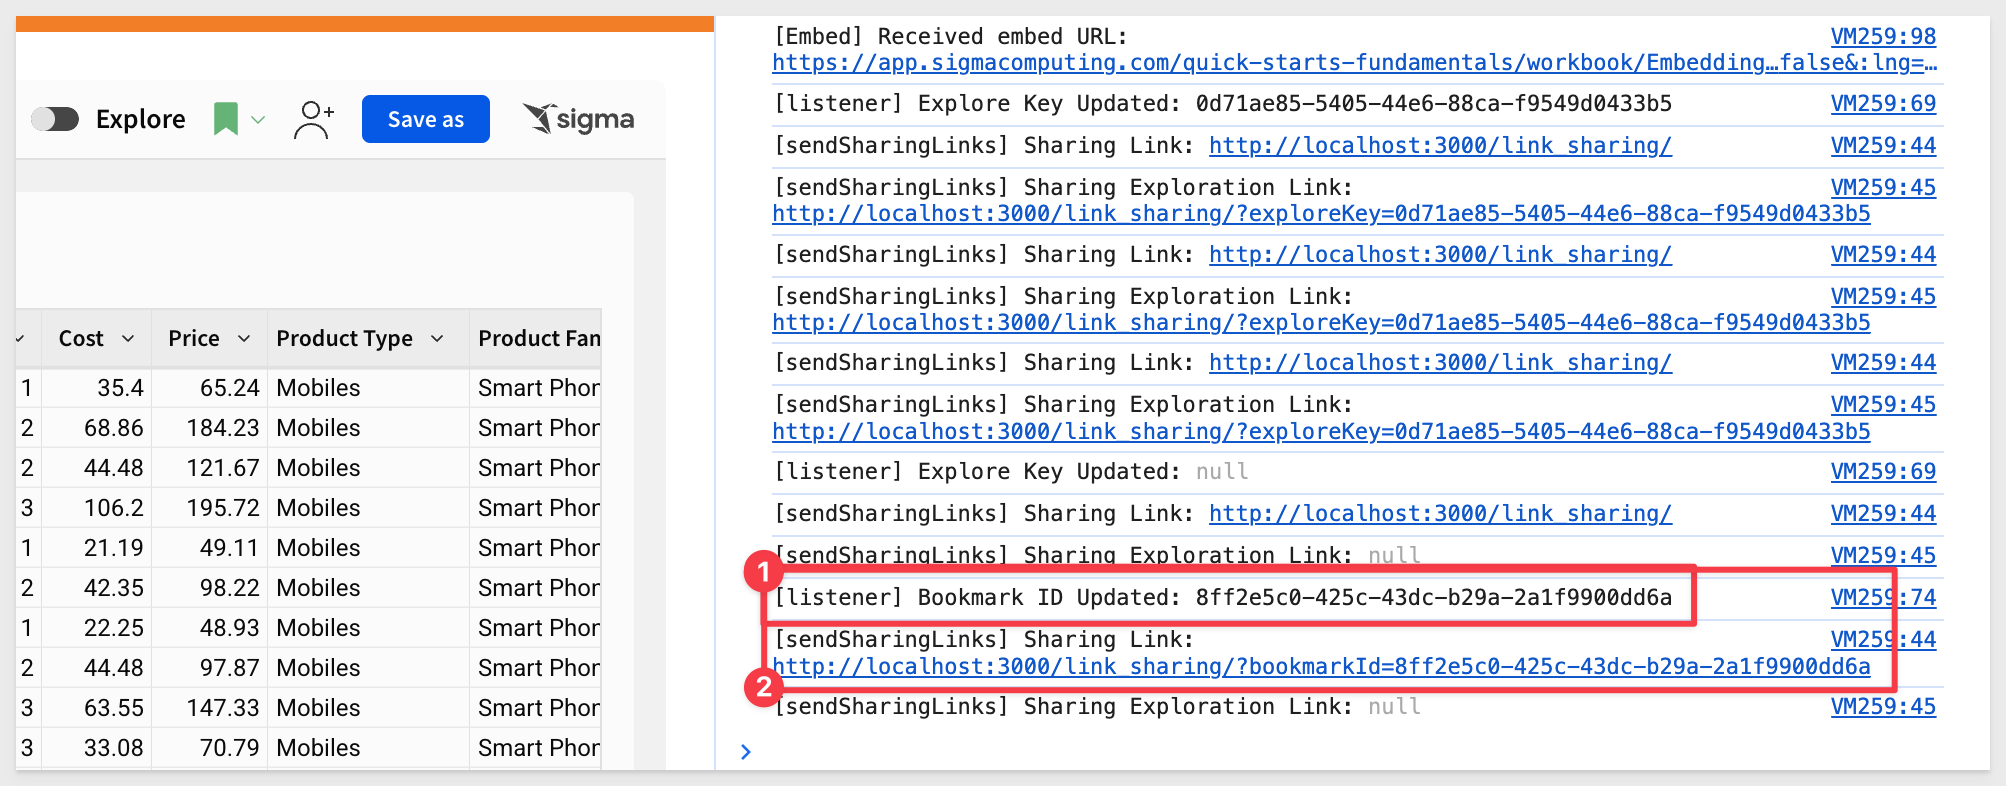Click the console prompt chevron
Viewport: 2006px width, 786px height.
(746, 752)
